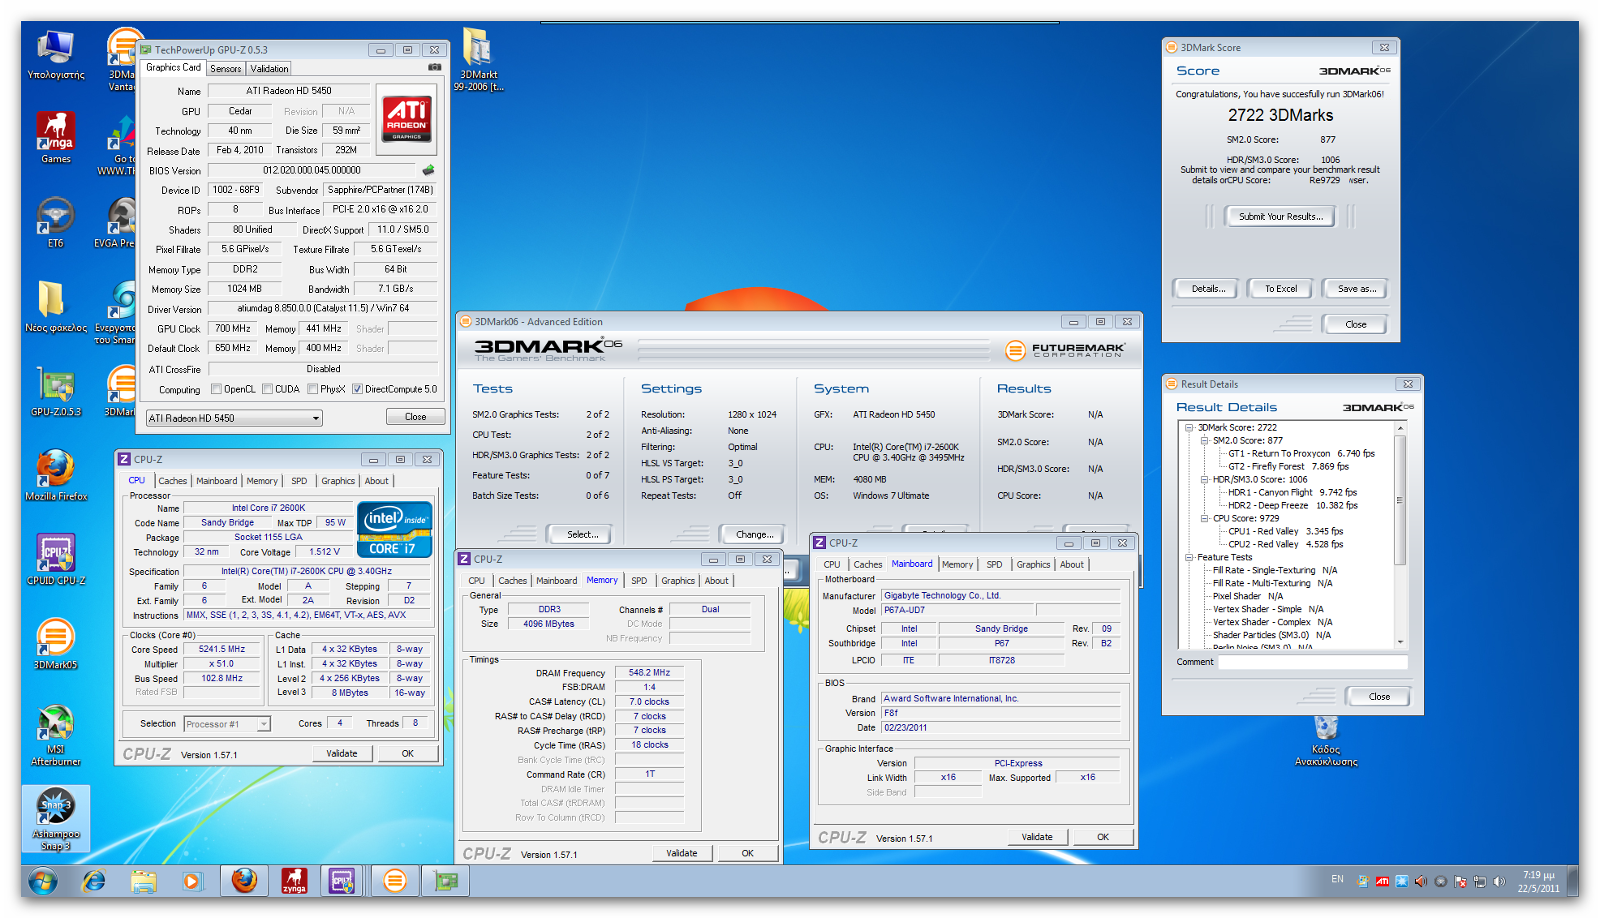Image resolution: width=1600 pixels, height=918 pixels.
Task: Click the To Excel button
Action: 1281,289
